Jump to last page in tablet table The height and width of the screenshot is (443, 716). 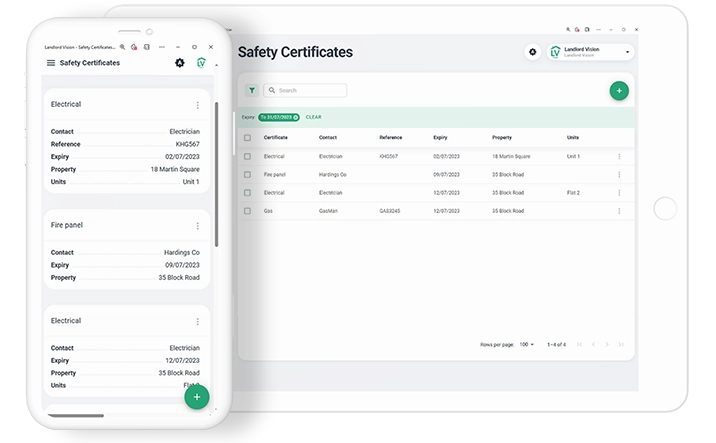(621, 344)
